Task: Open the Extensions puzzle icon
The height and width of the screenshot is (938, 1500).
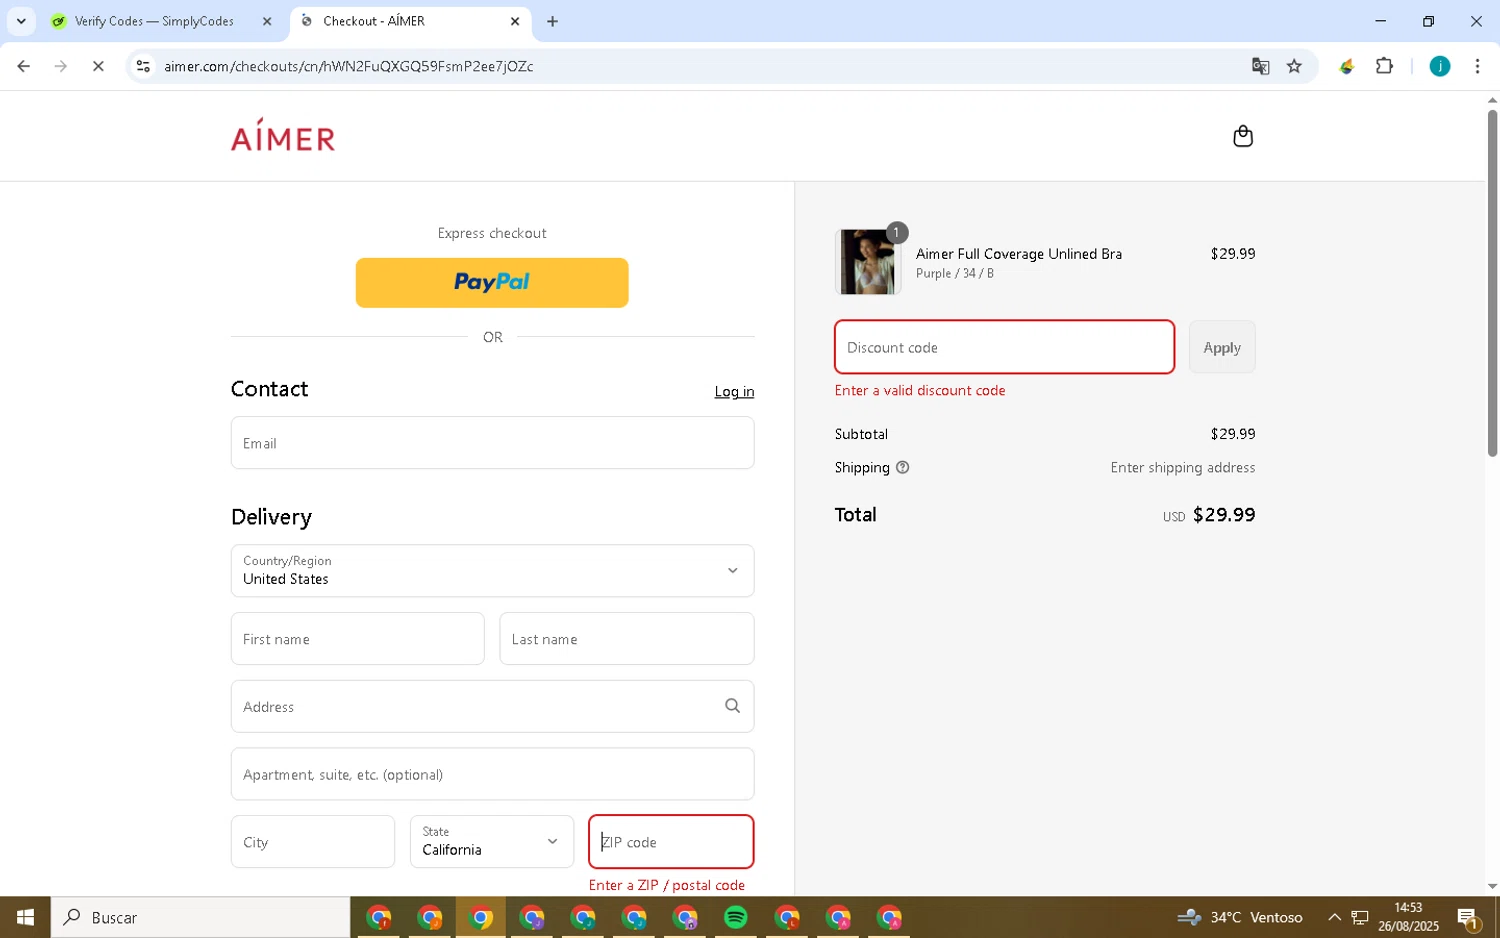Action: pos(1384,66)
